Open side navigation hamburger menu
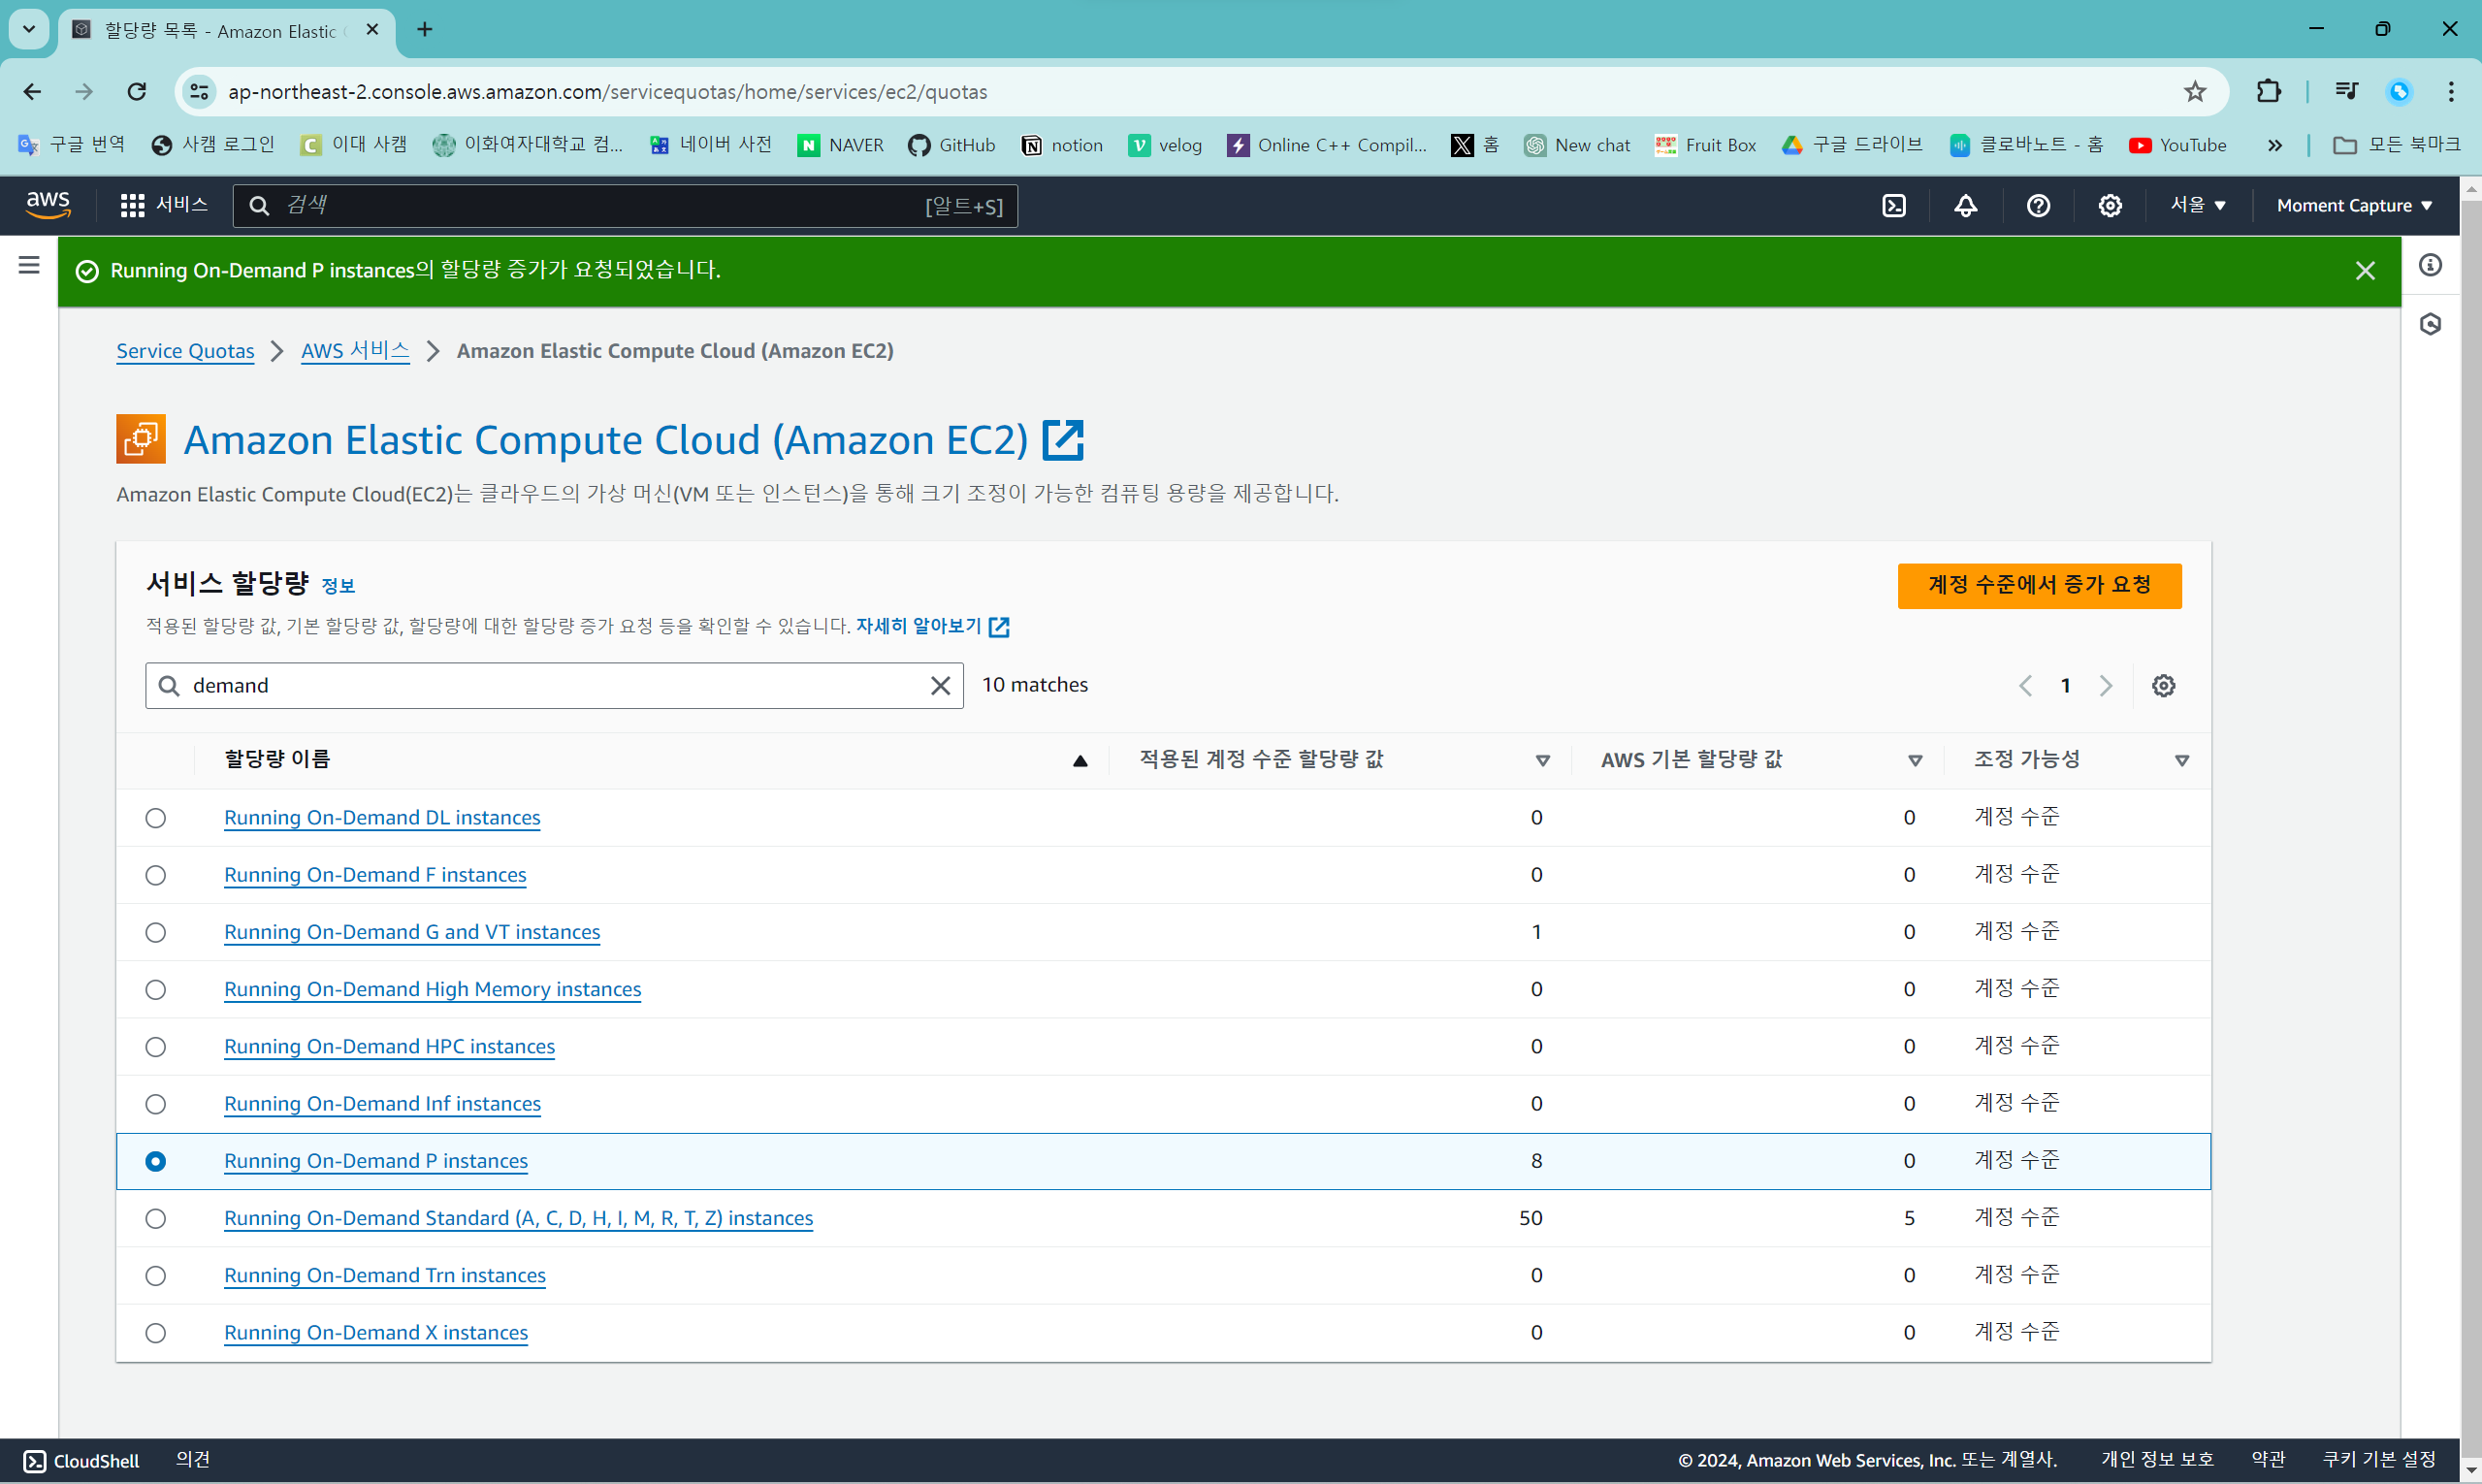Screen dimensions: 2482x1484 click(x=29, y=265)
